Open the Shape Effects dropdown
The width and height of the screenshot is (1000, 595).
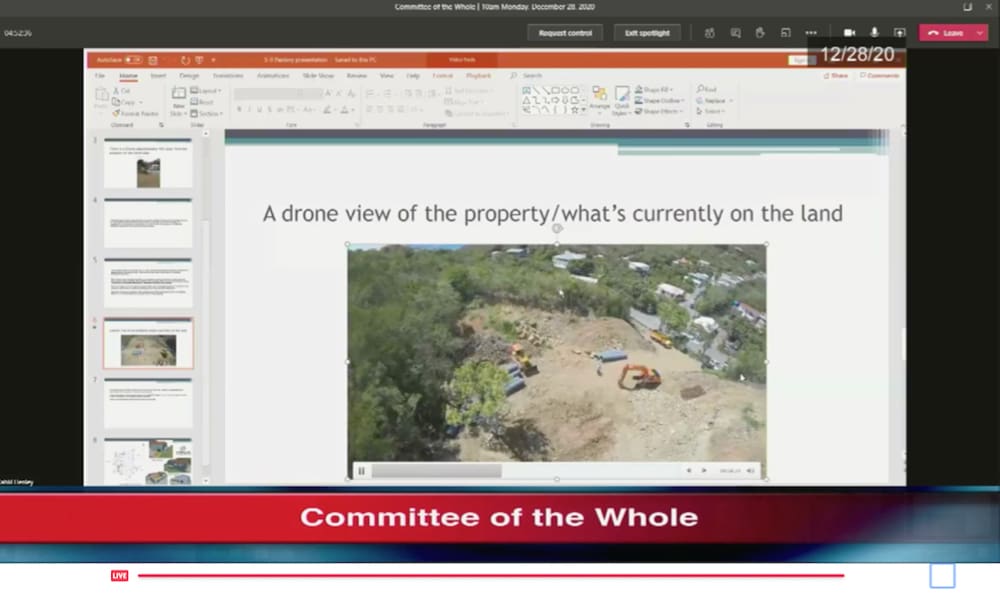tap(659, 111)
